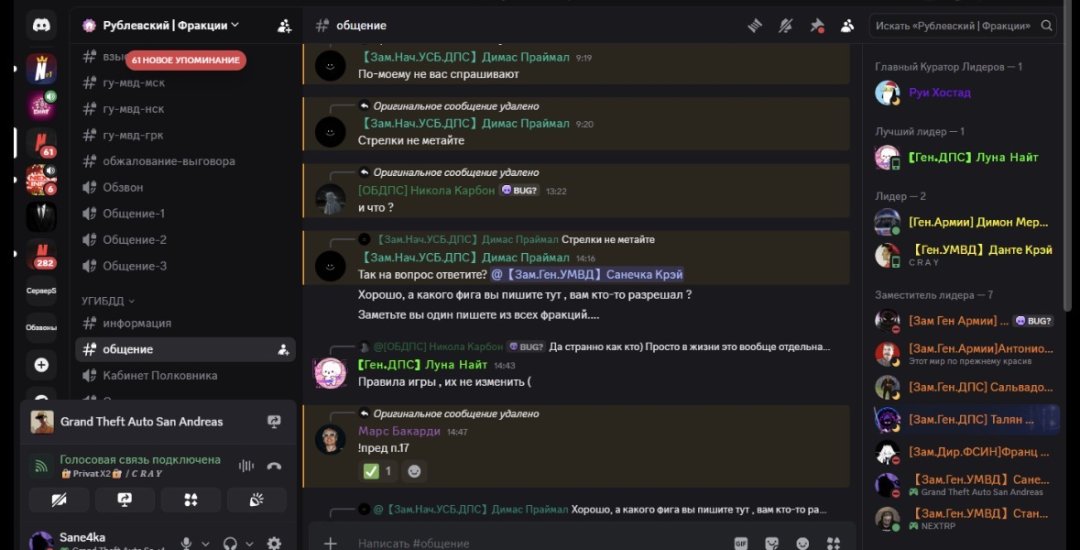Collapse the УГИБДД channel category
Viewport: 1080px width, 550px height.
click(108, 301)
